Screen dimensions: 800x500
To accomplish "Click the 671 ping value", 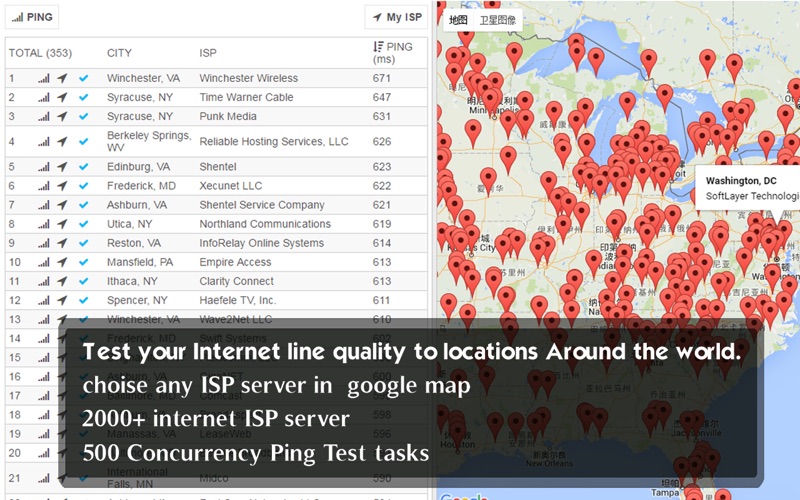I will 382,78.
